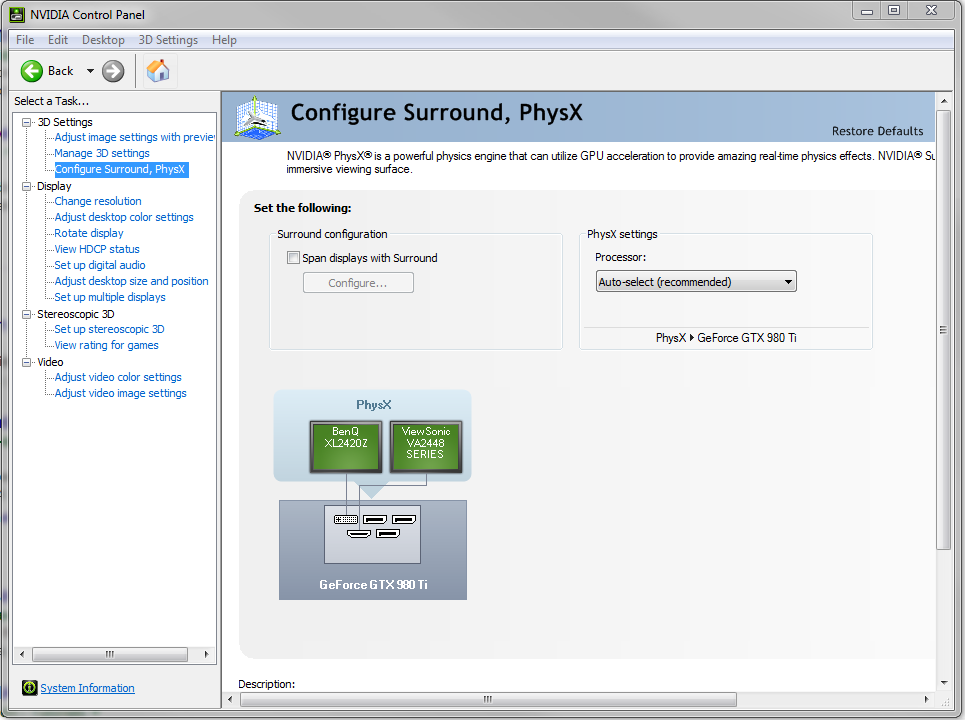Select Configure Surround, PhysX task
965x720 pixels.
coord(120,169)
